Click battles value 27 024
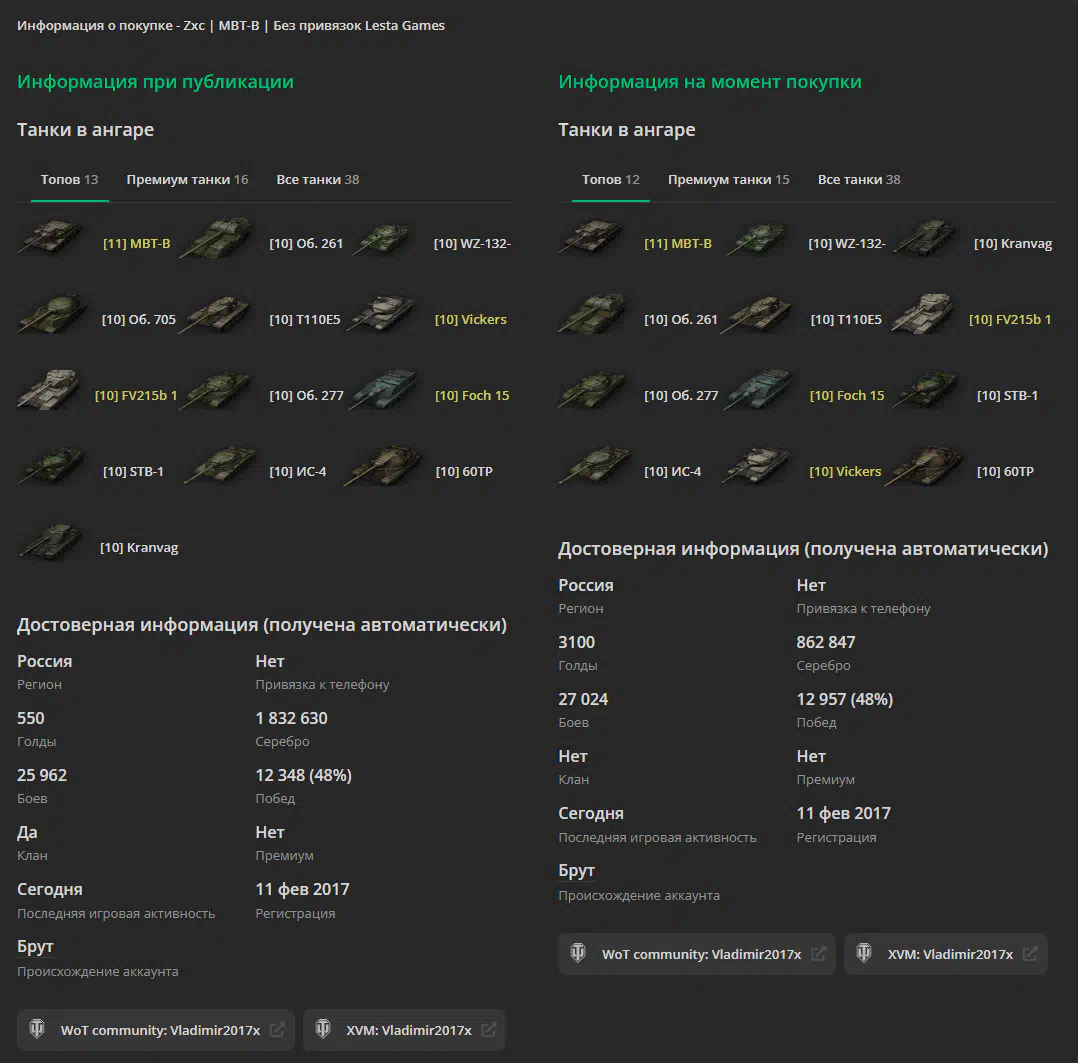Image resolution: width=1078 pixels, height=1063 pixels. point(583,699)
